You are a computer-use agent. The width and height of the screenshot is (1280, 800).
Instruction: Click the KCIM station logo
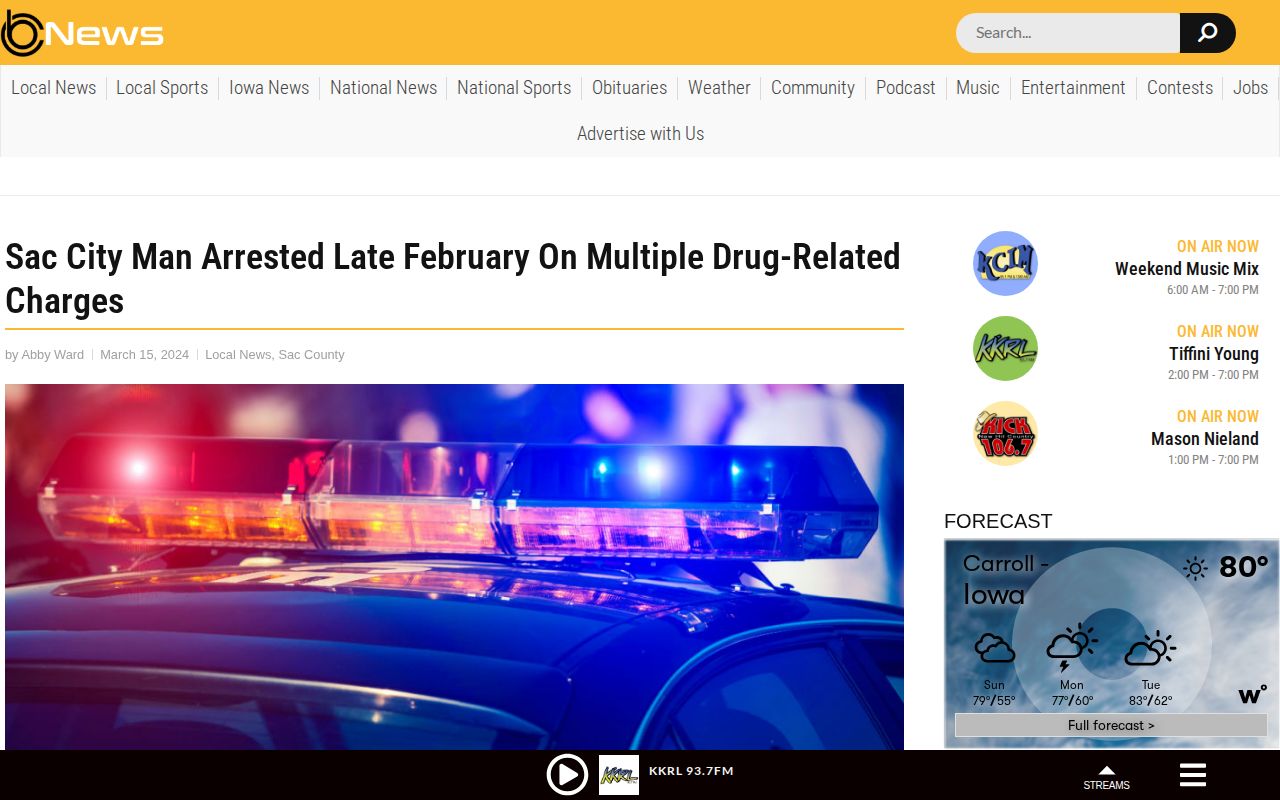tap(1005, 263)
